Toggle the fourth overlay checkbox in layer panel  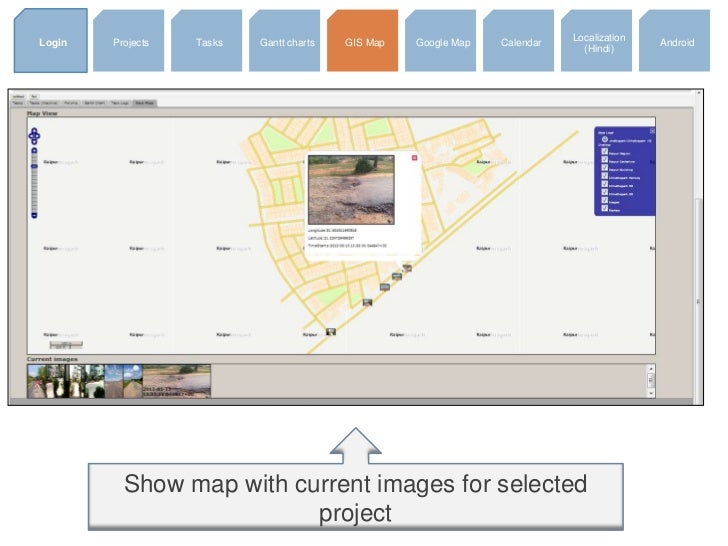pos(603,176)
